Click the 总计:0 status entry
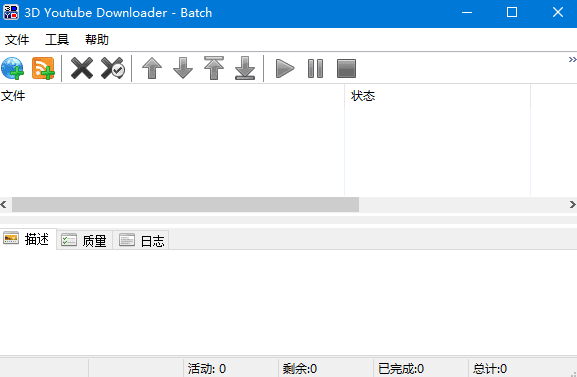This screenshot has height=377, width=577. pos(490,369)
